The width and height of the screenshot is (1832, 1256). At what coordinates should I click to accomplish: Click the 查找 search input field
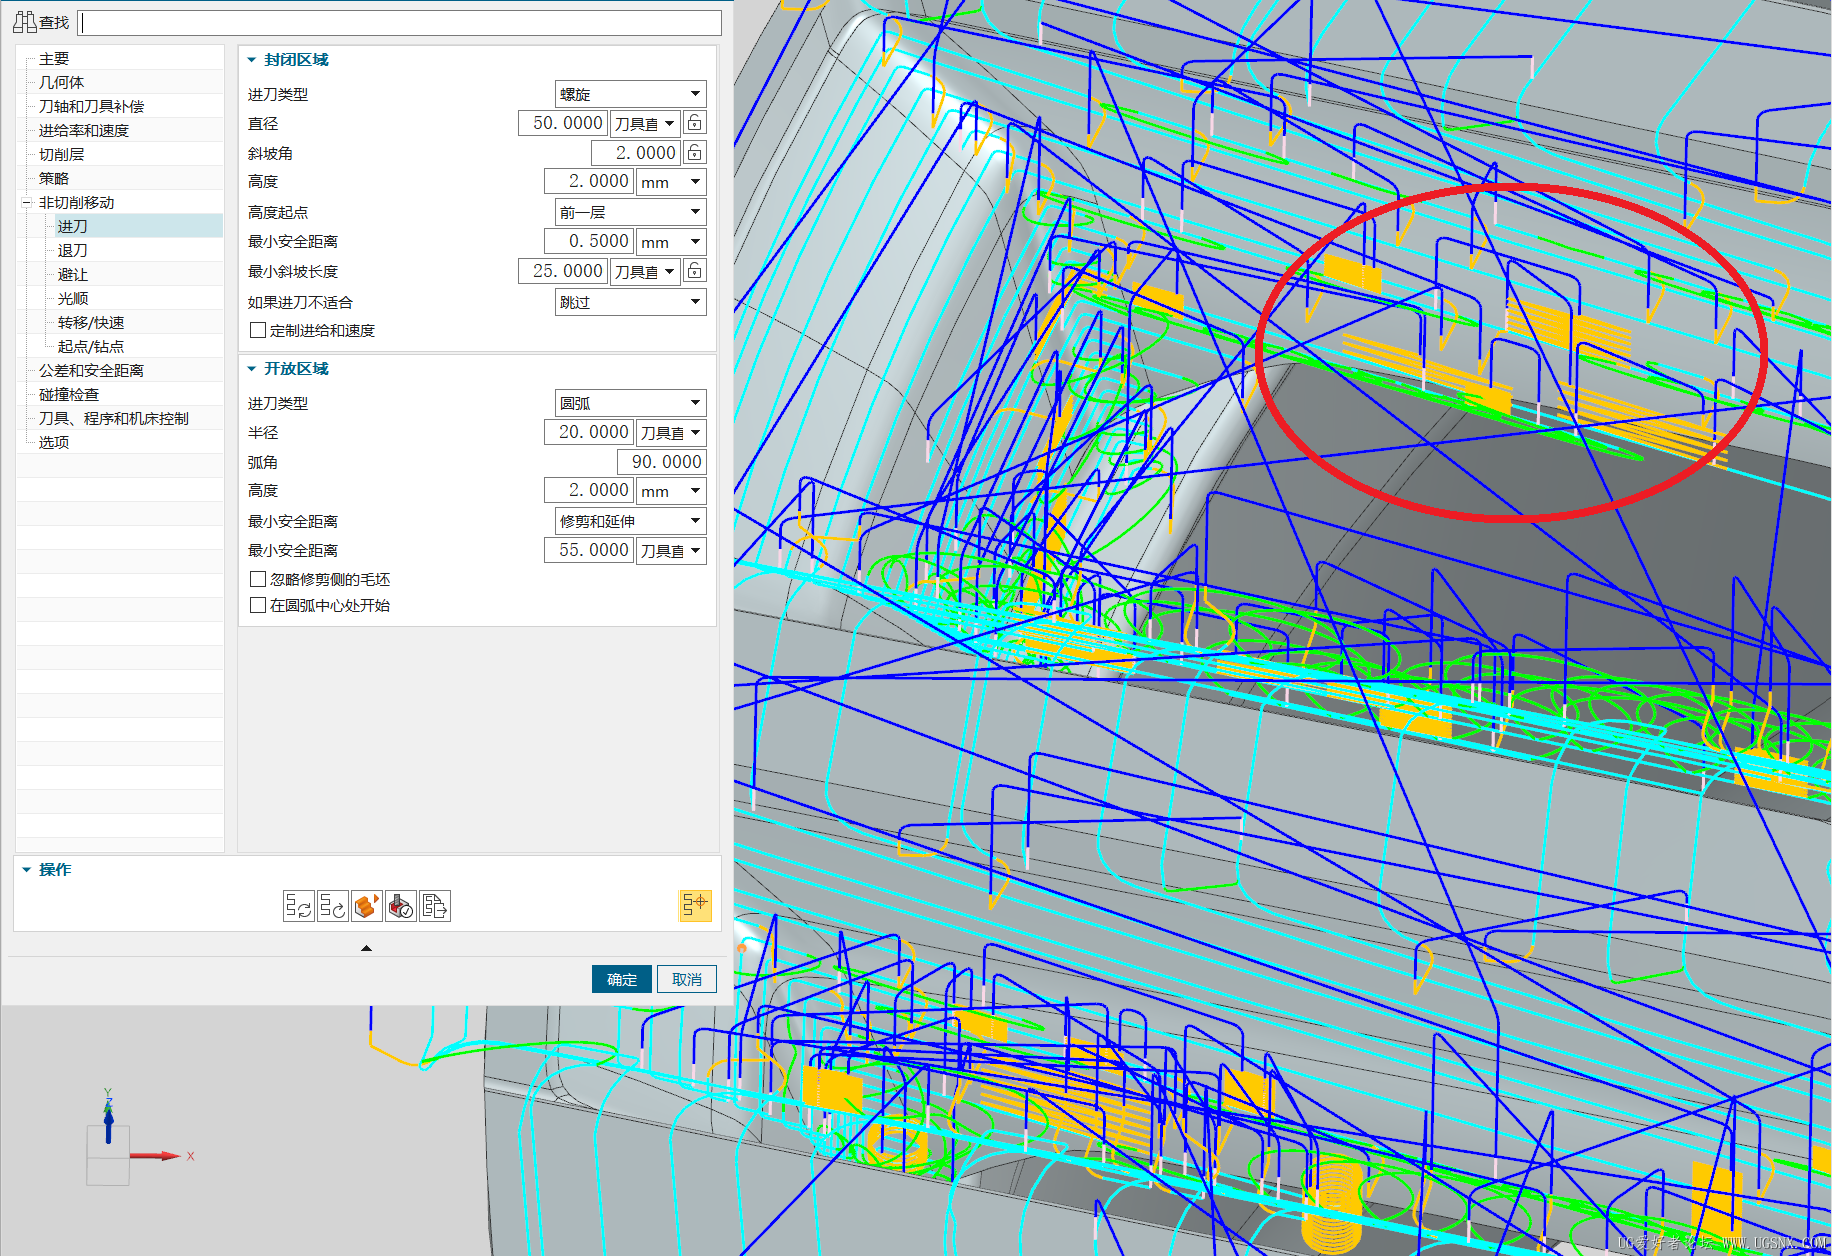point(400,23)
